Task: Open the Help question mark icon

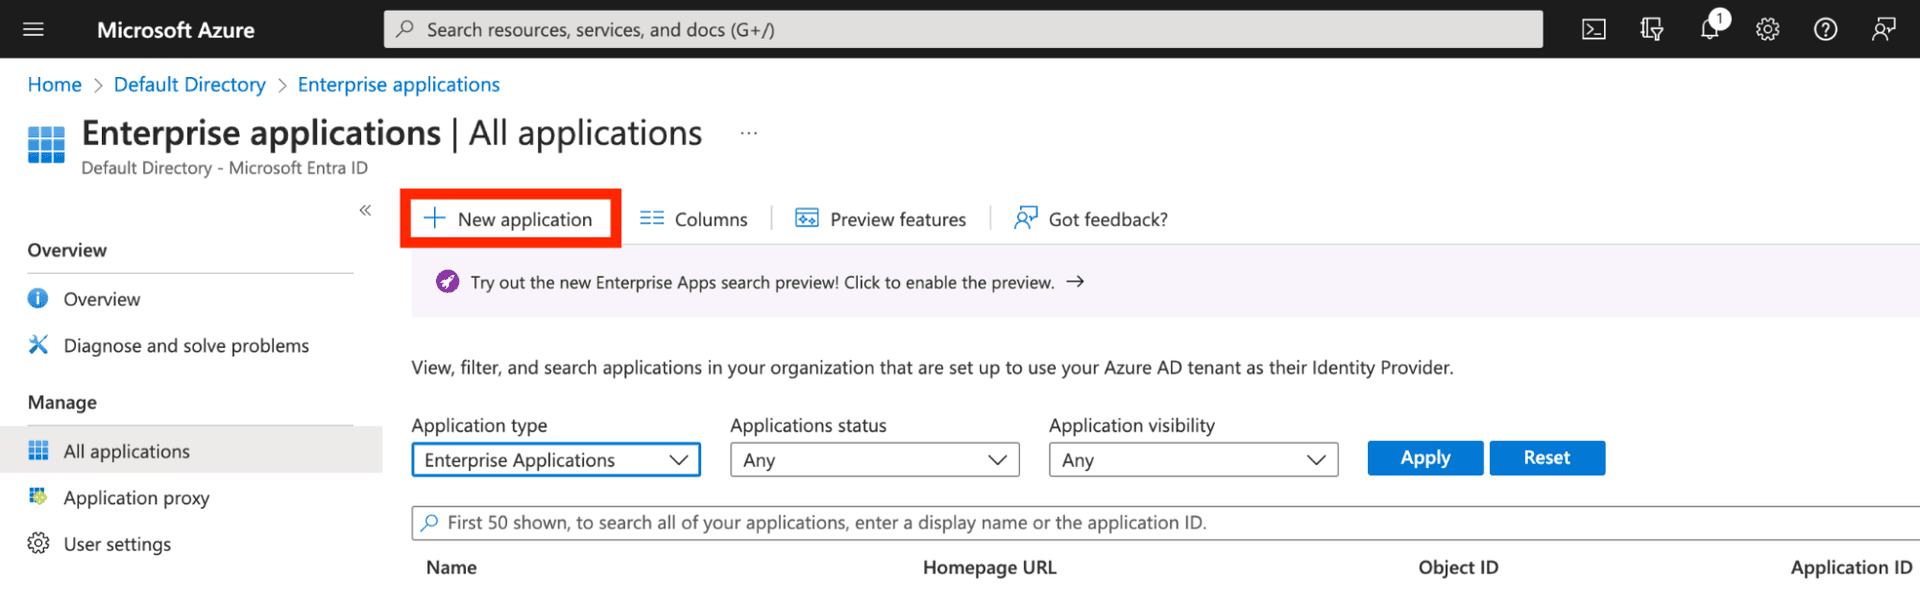Action: [x=1825, y=30]
